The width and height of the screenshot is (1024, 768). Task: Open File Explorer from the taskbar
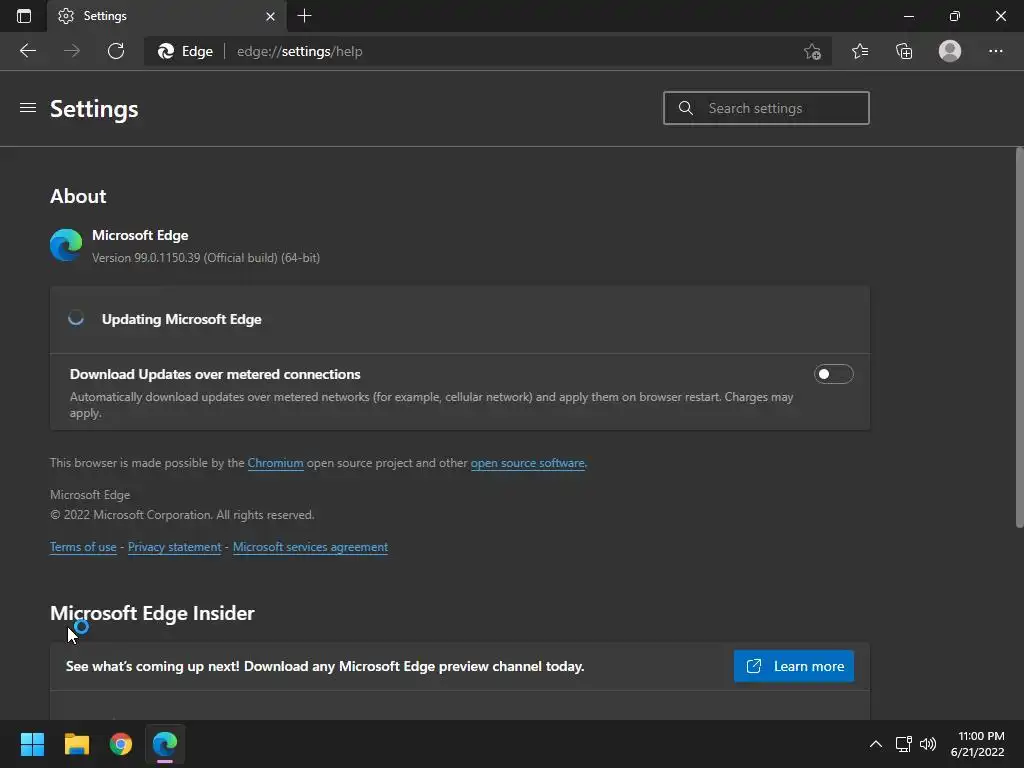pyautogui.click(x=76, y=744)
